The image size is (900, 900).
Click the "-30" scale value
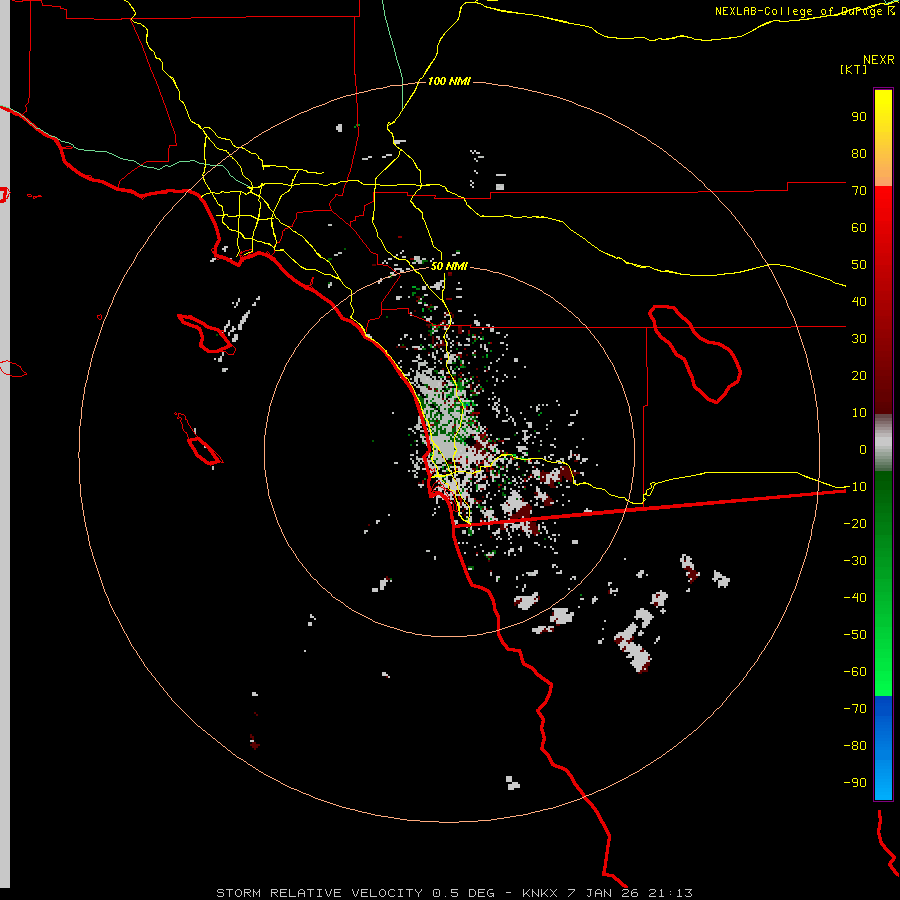pos(855,561)
